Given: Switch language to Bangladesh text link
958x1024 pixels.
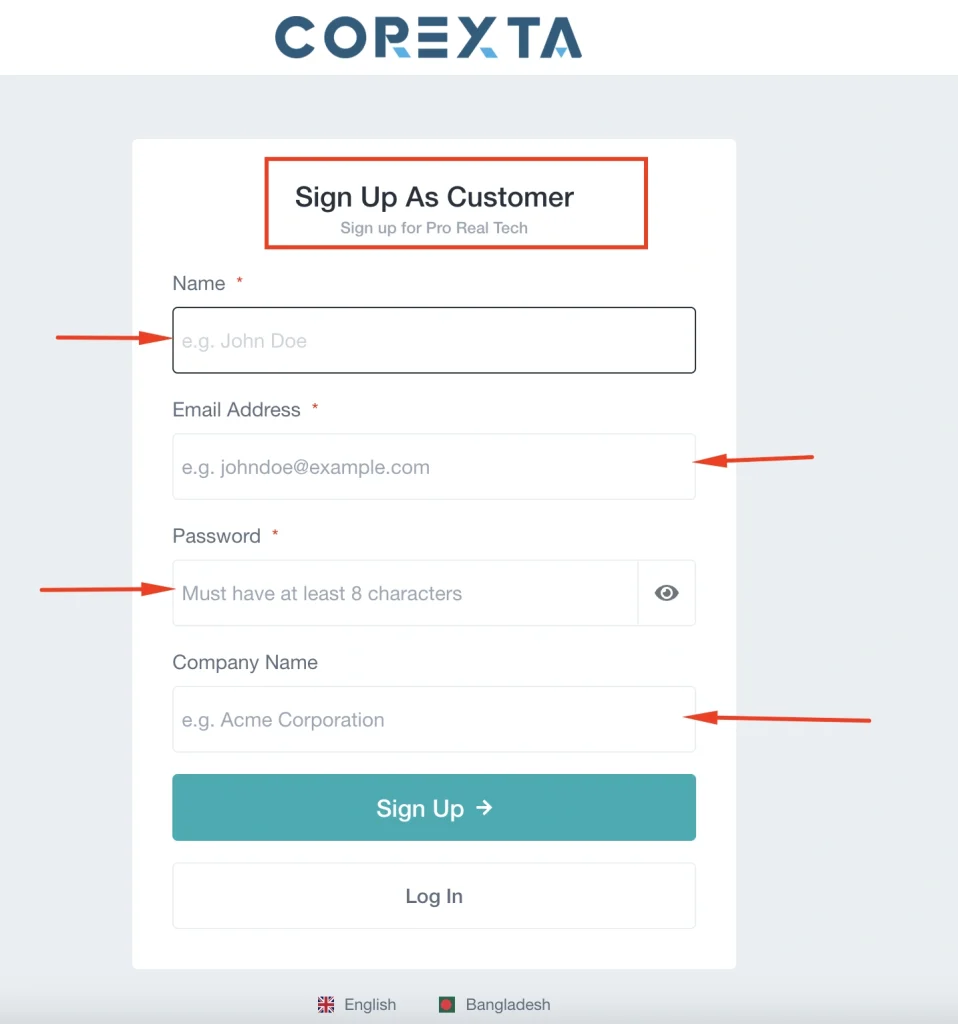Looking at the screenshot, I should click(507, 1005).
